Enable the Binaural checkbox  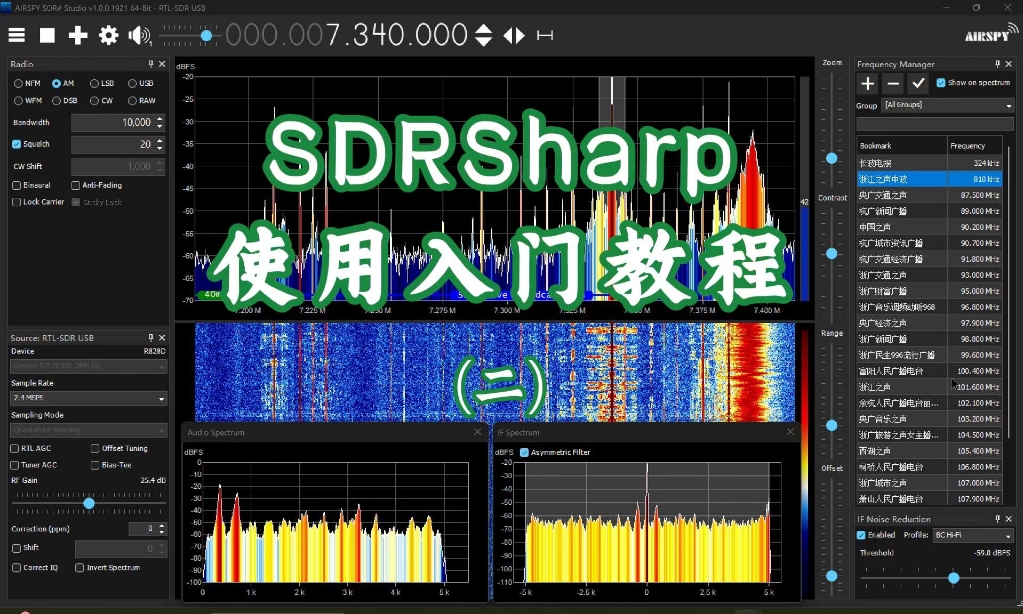click(16, 185)
